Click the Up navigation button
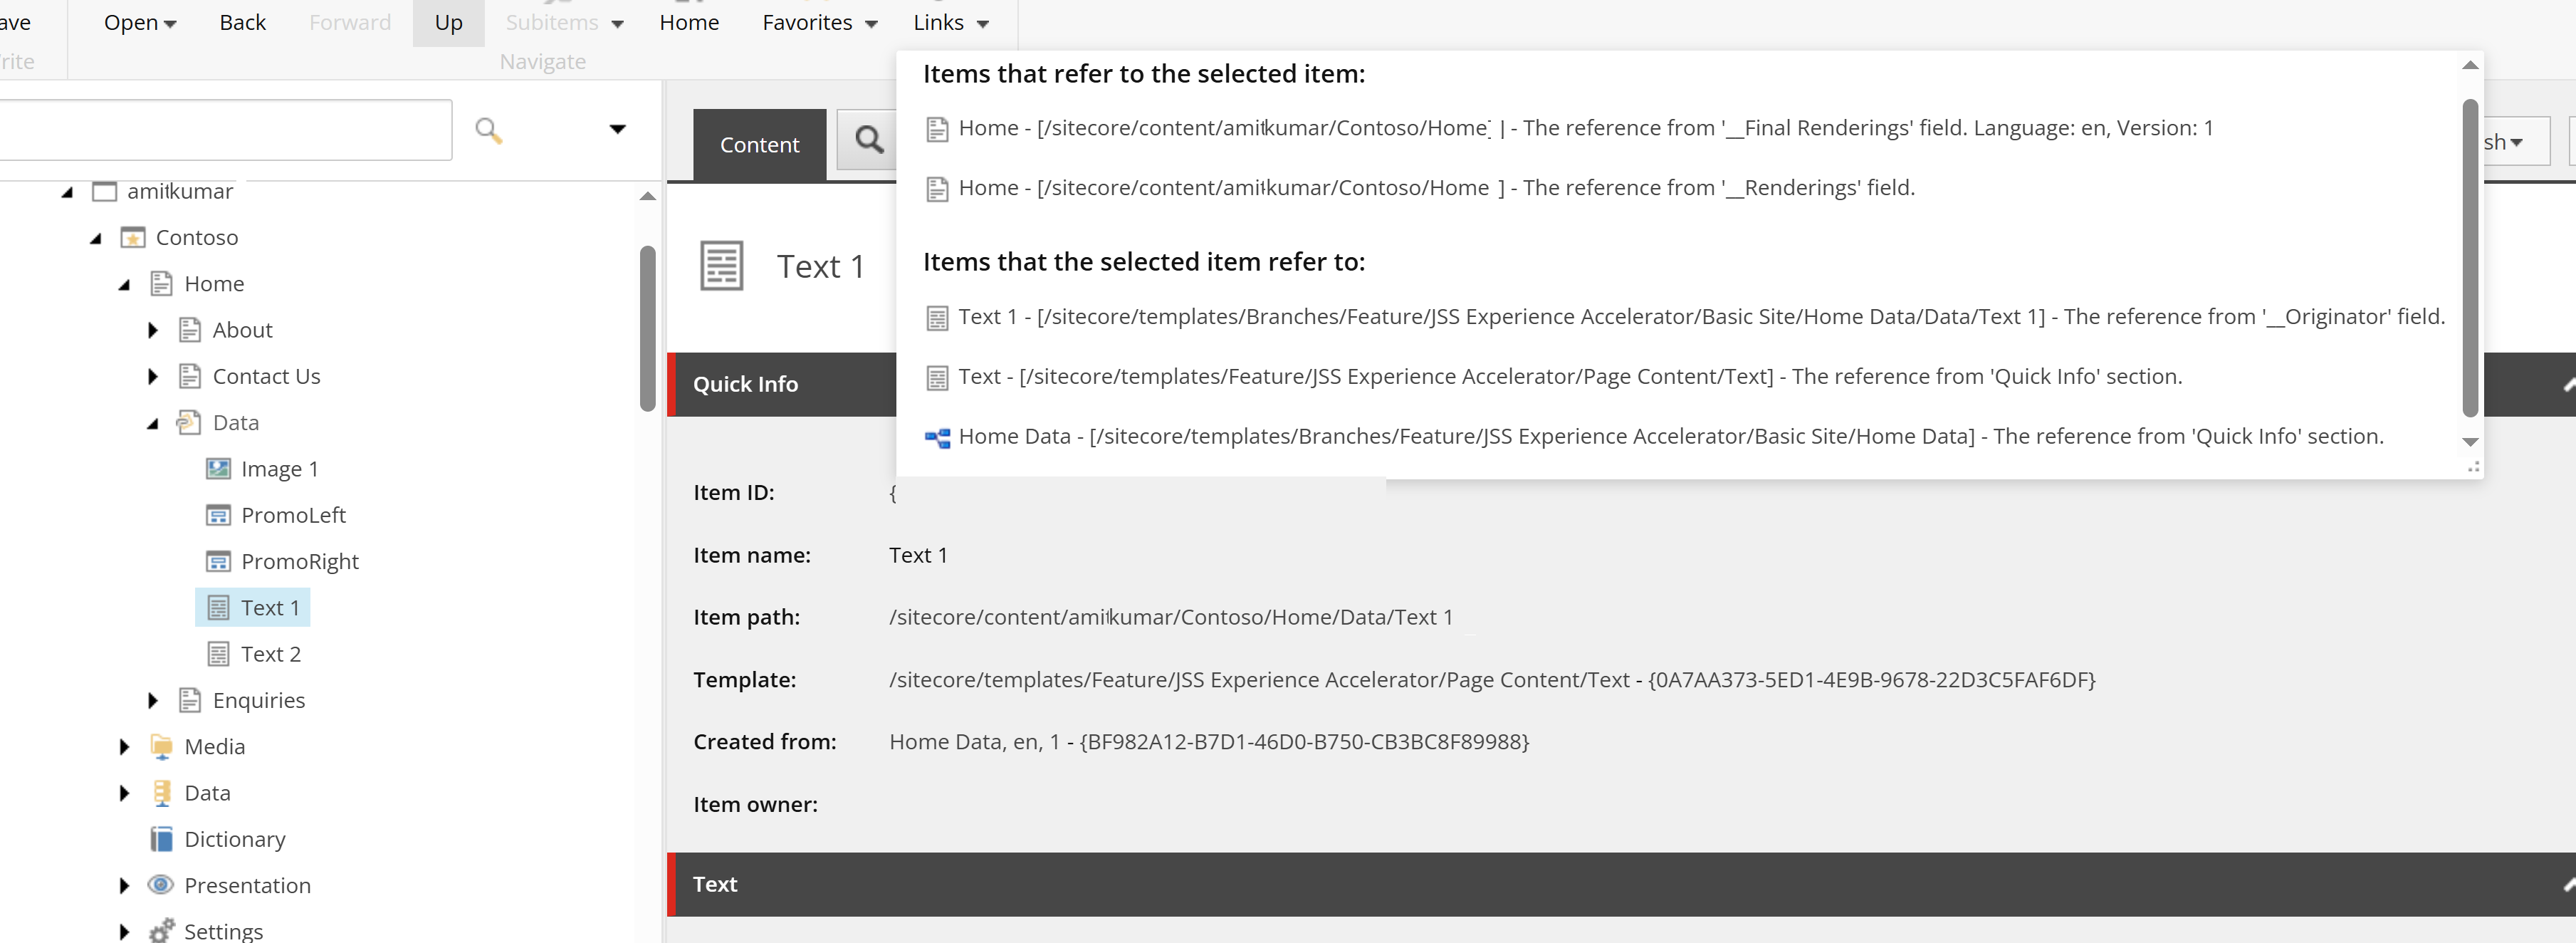Image resolution: width=2576 pixels, height=943 pixels. coord(448,23)
